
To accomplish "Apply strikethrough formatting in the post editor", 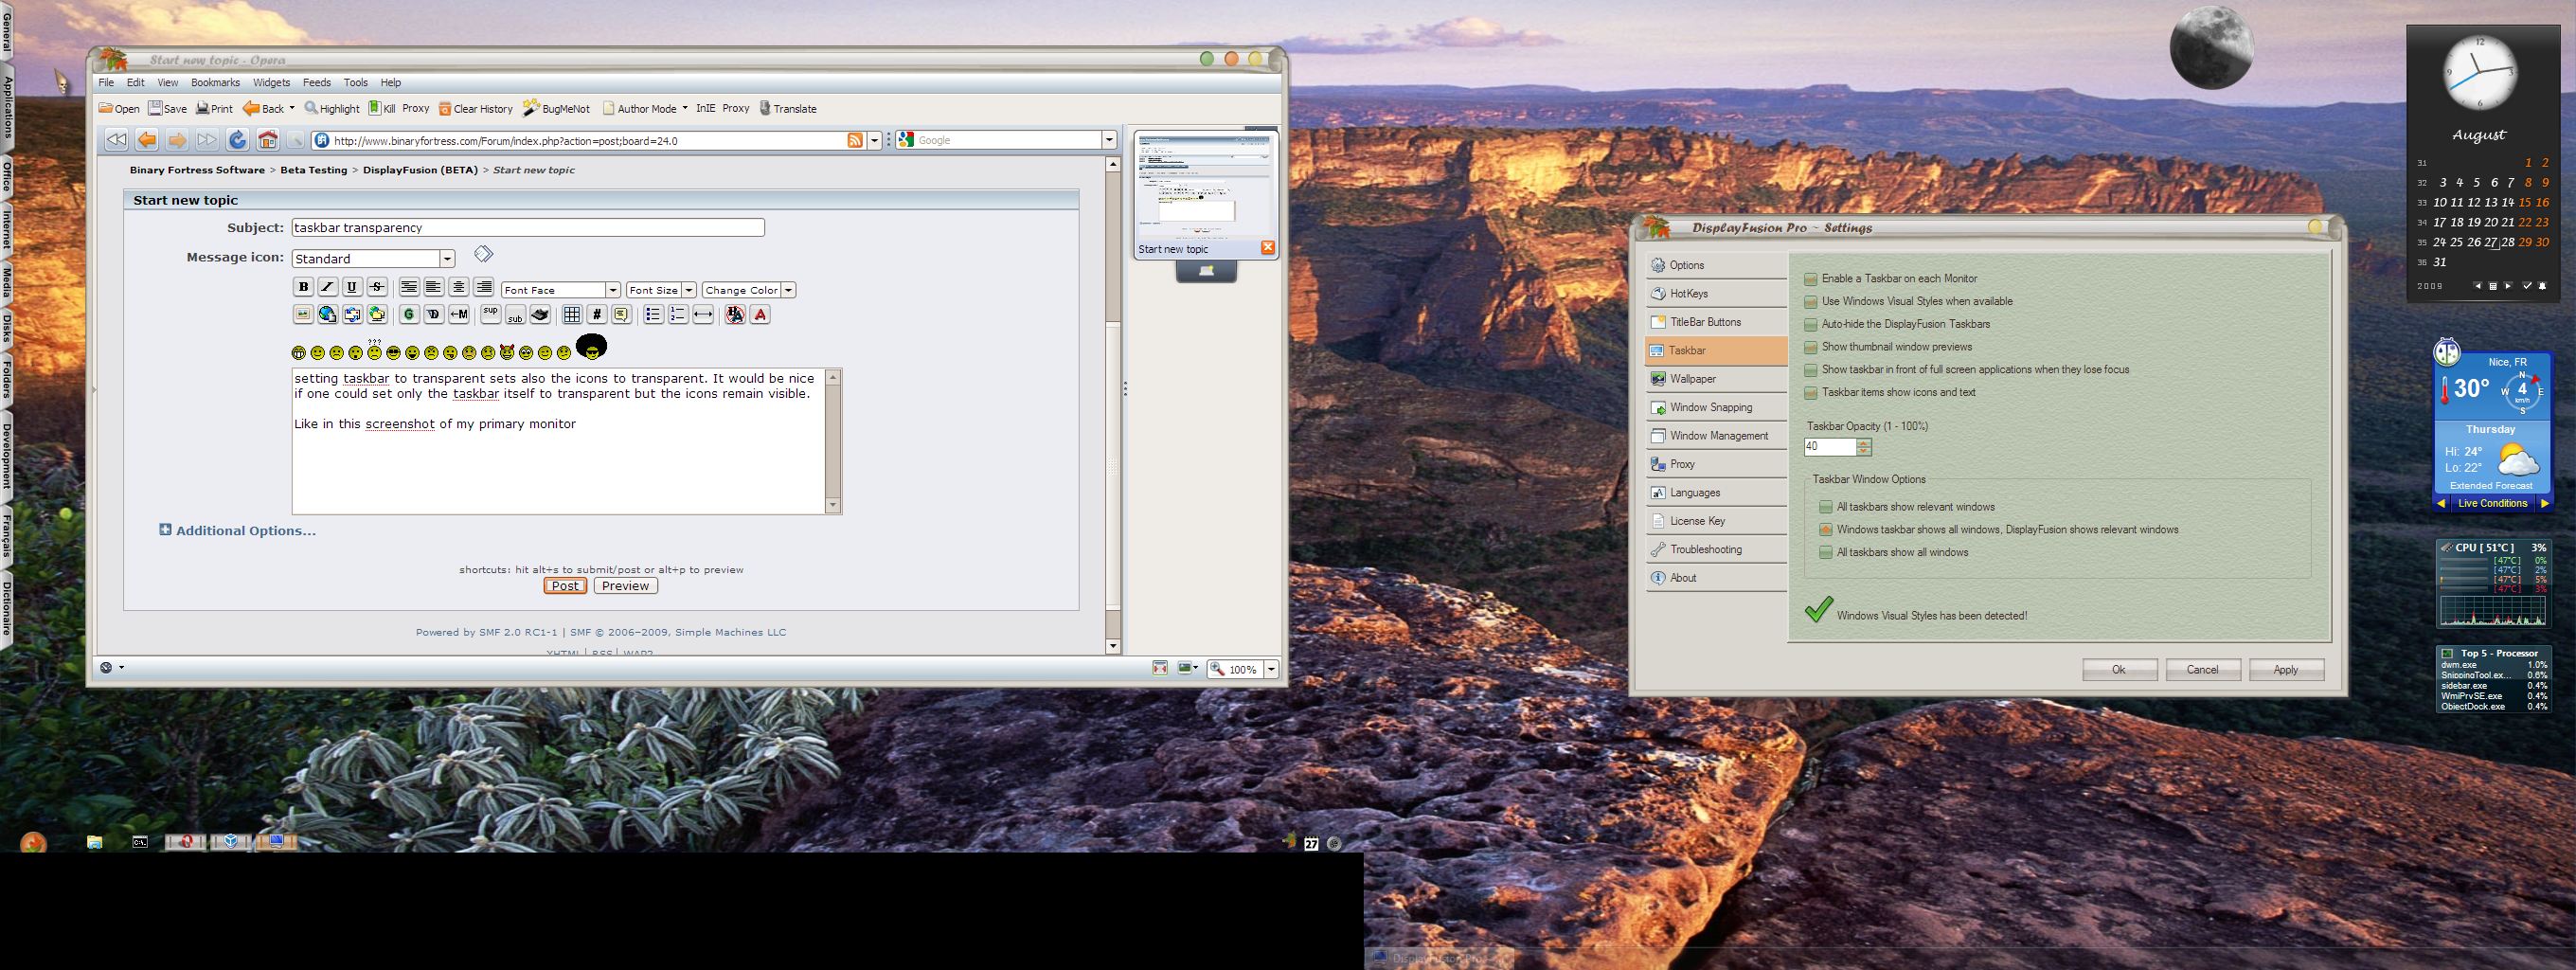I will (x=377, y=287).
